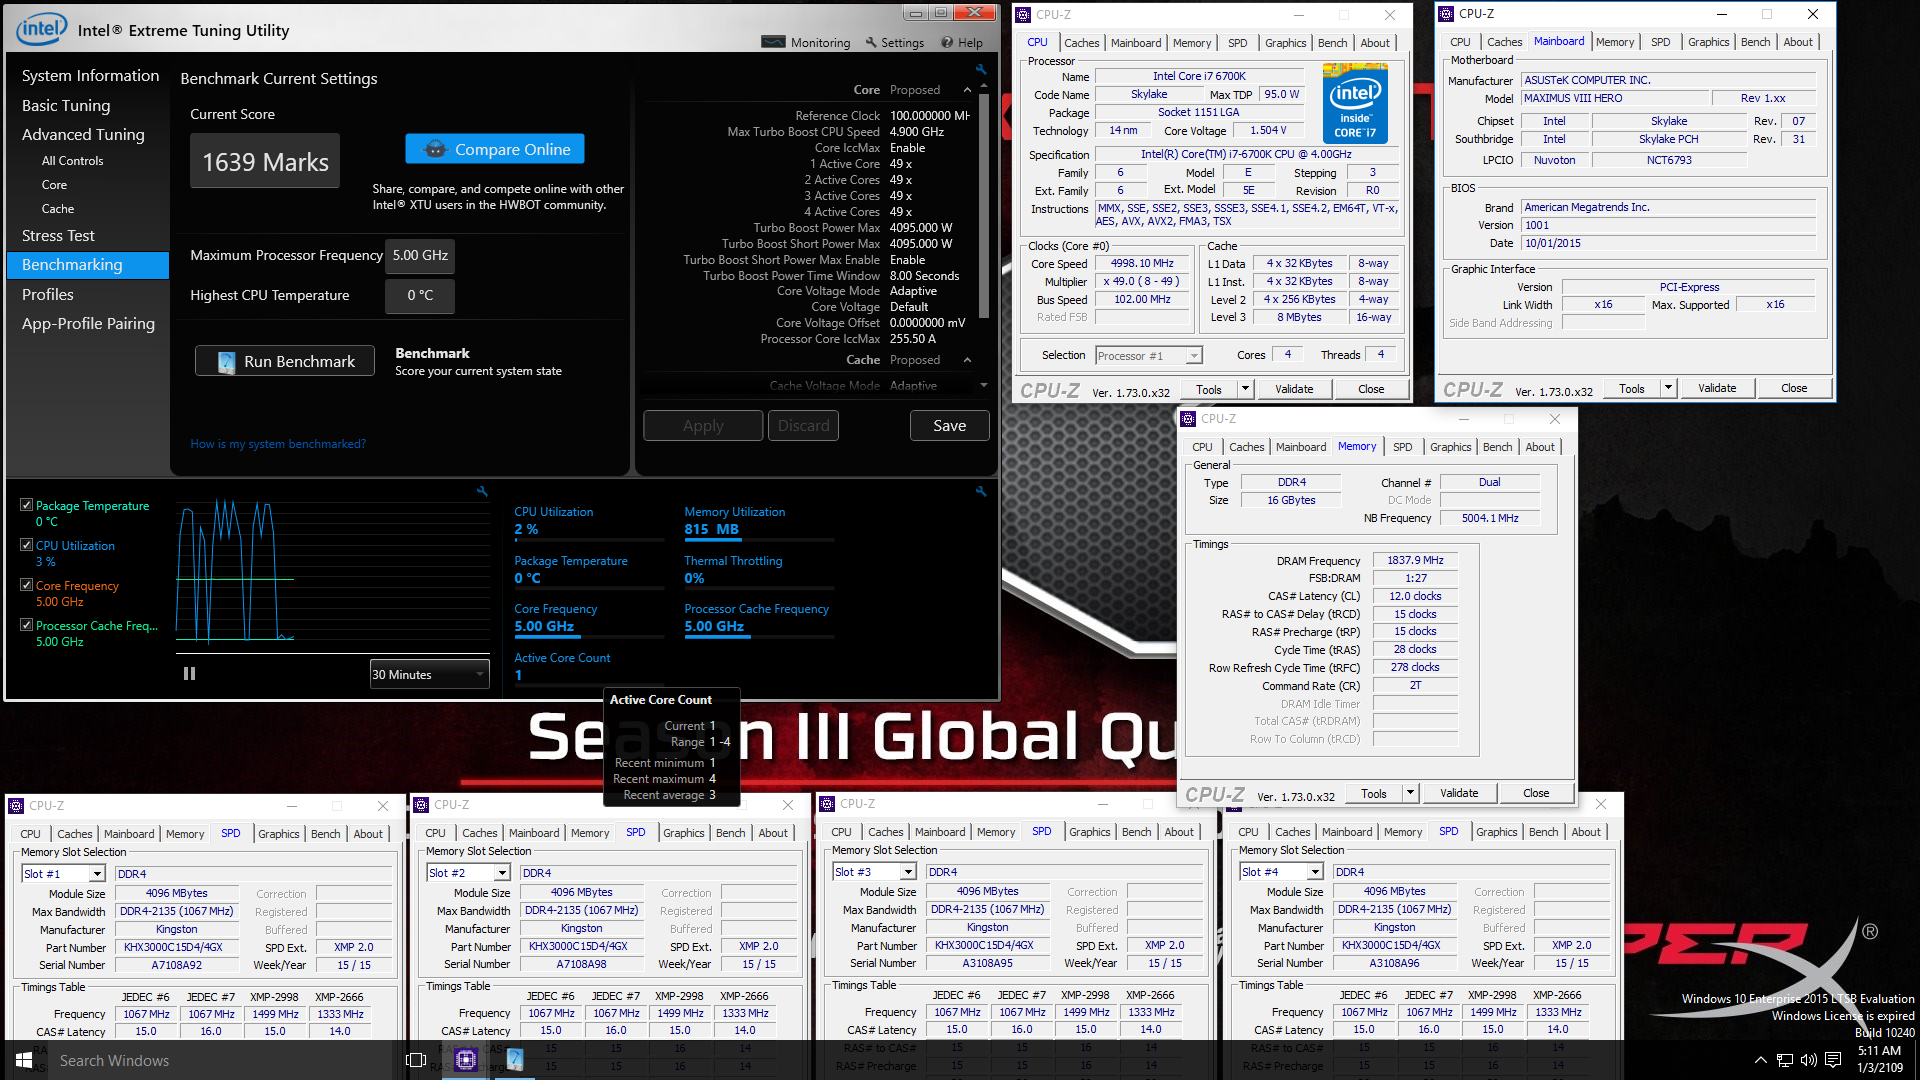Open Task View from the taskbar

pos(416,1060)
